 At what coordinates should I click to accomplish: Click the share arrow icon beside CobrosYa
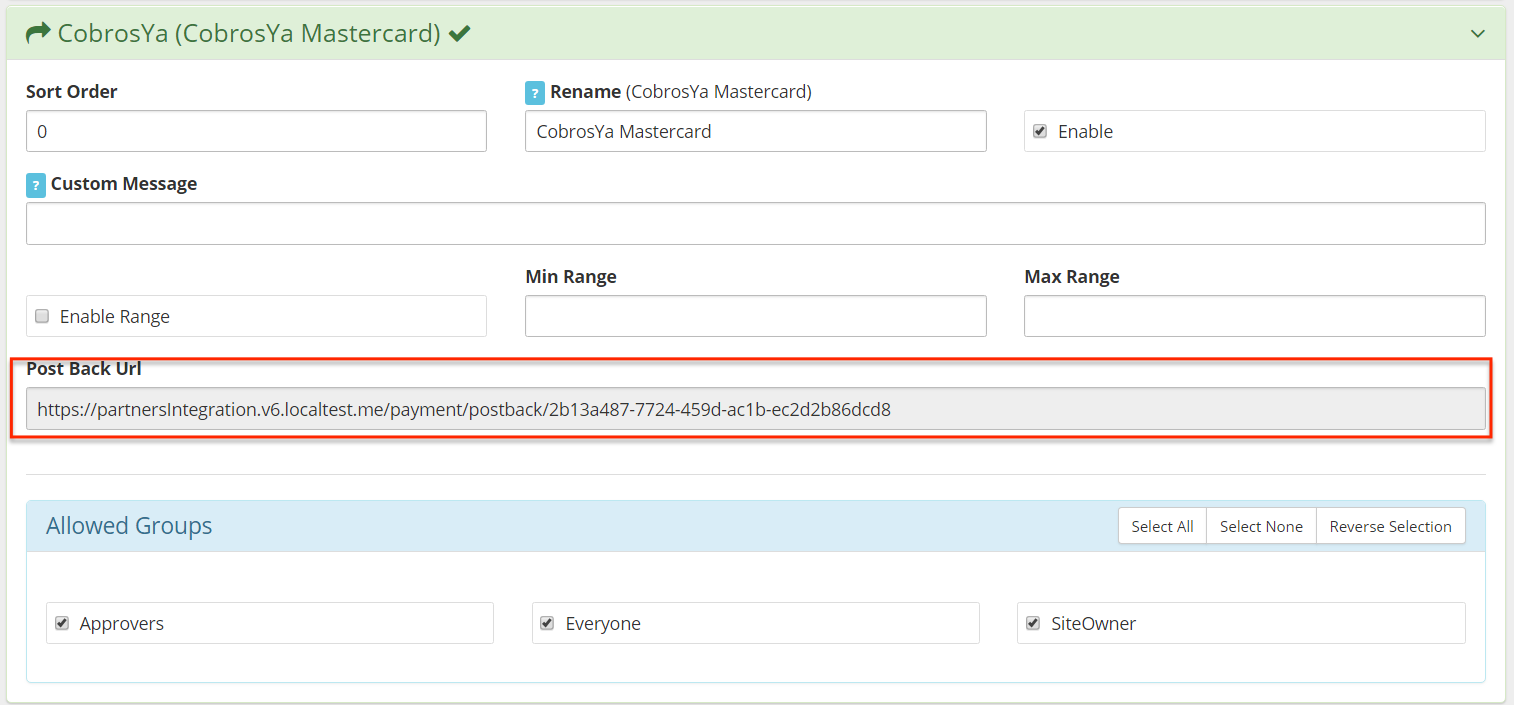click(x=38, y=33)
